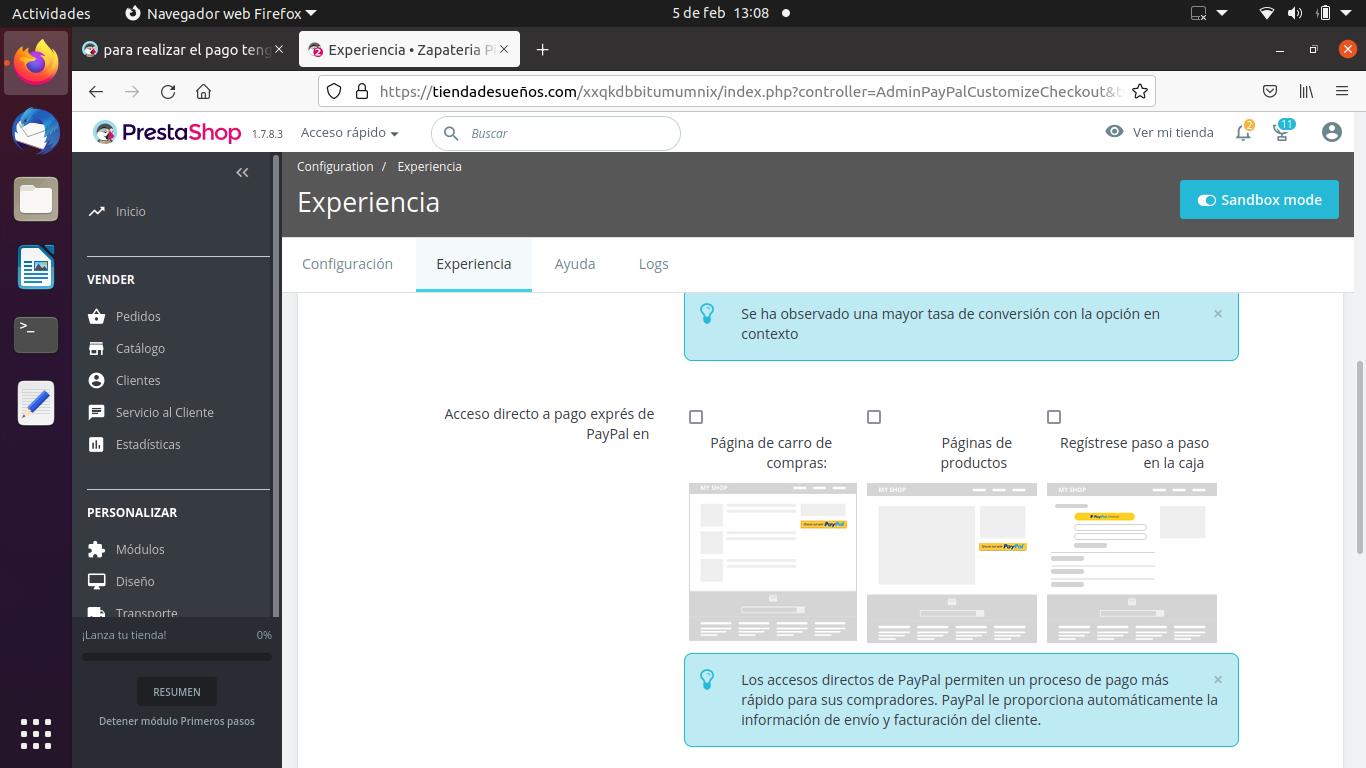Toggle the Sandbox mode button
This screenshot has height=768, width=1366.
pos(1259,199)
